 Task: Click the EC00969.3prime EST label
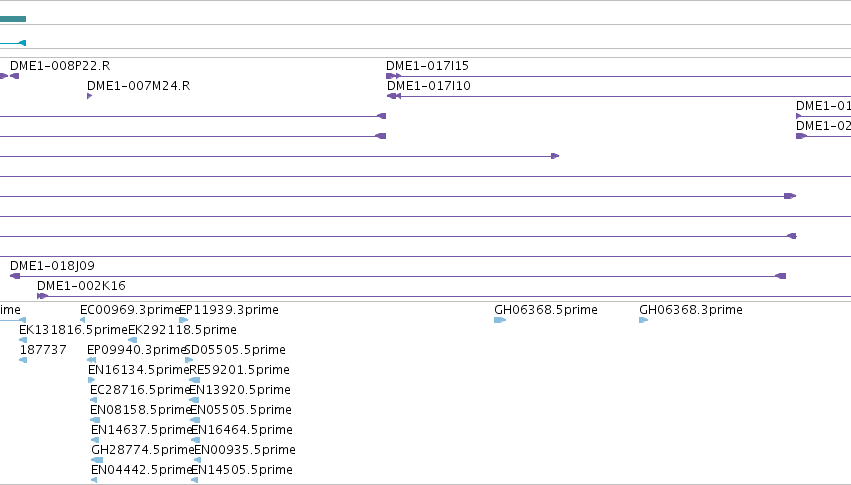pyautogui.click(x=130, y=310)
